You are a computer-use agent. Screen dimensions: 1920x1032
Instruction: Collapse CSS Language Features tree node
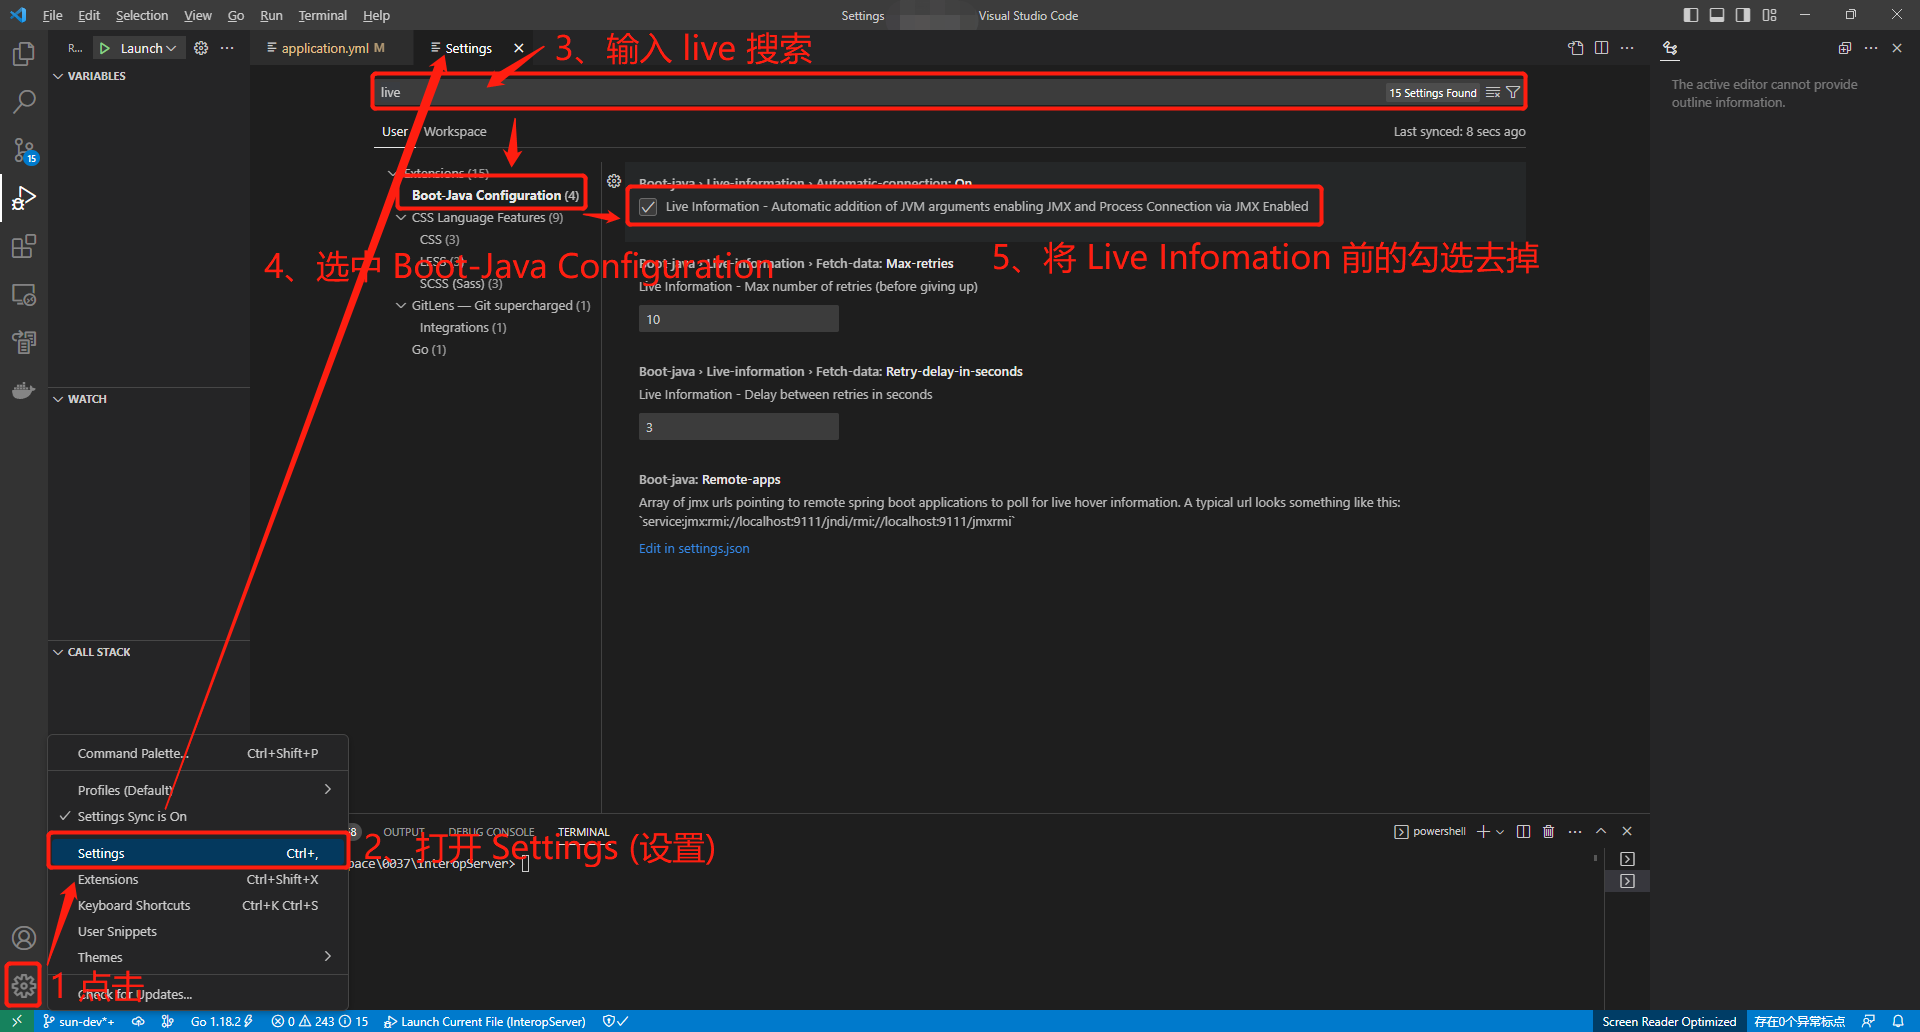[x=401, y=217]
